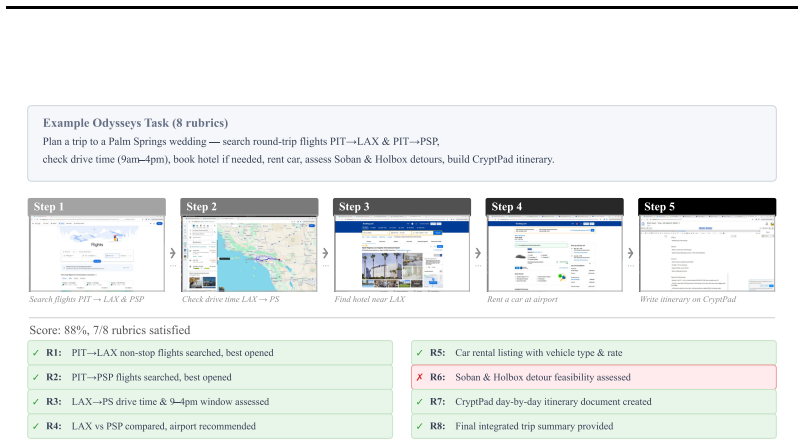The width and height of the screenshot is (804, 445).
Task: Select the Step 5 header label
Action: pos(659,207)
